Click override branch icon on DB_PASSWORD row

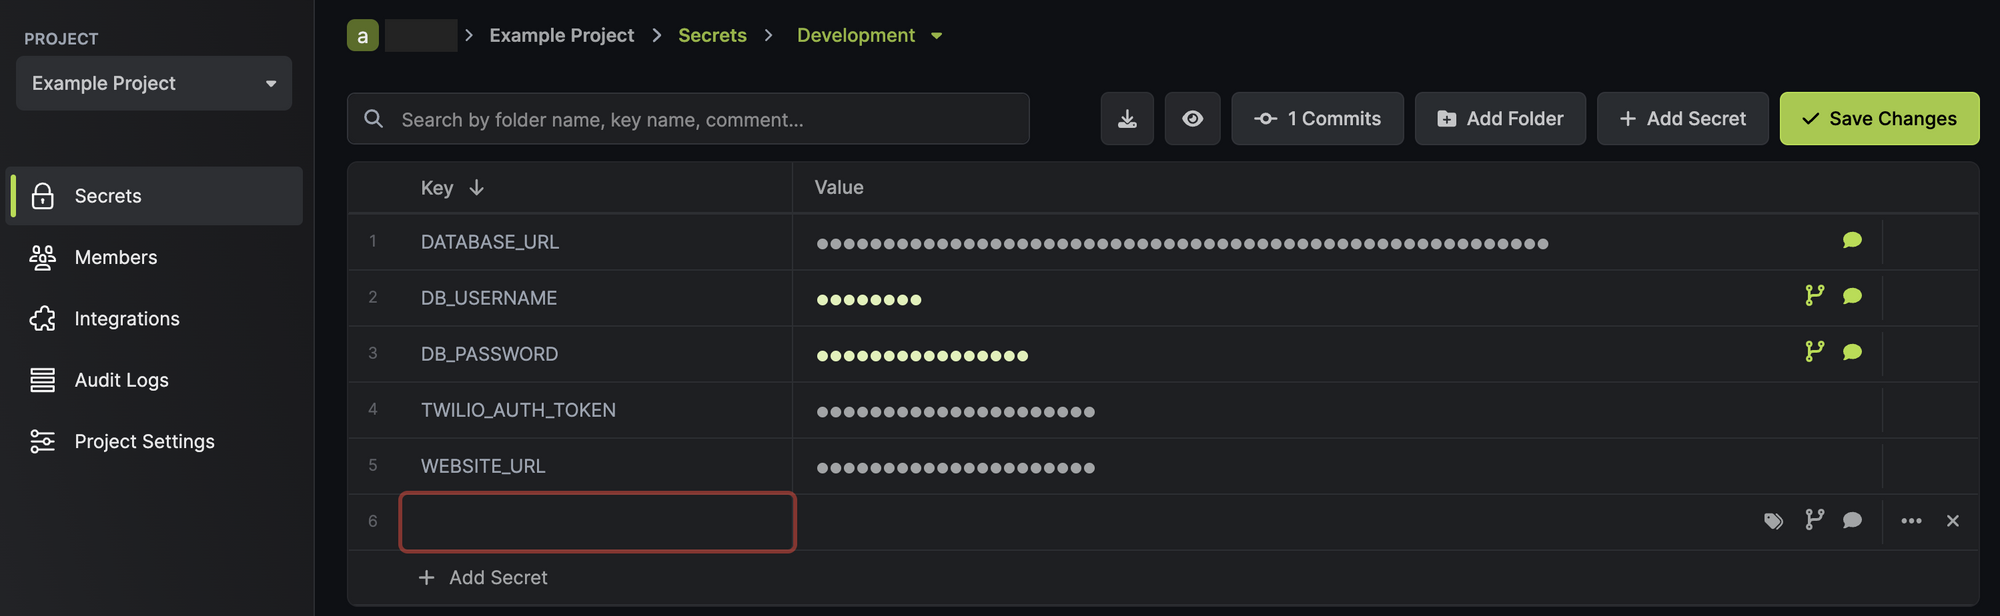click(x=1814, y=352)
